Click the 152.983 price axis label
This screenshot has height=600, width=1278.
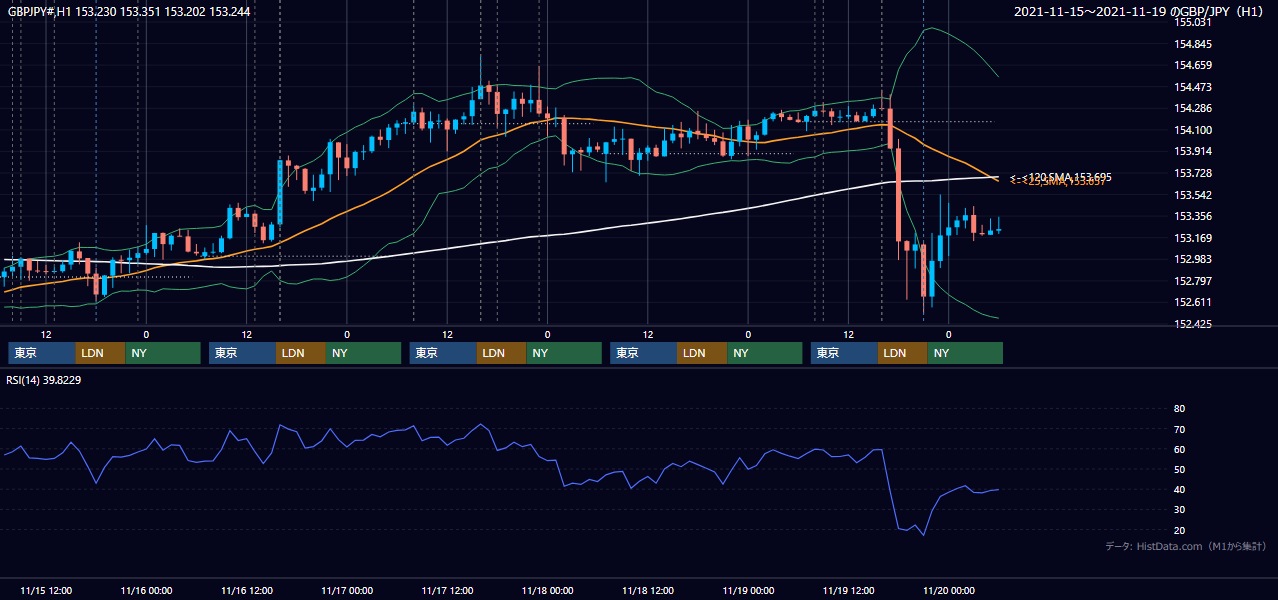(x=1193, y=259)
